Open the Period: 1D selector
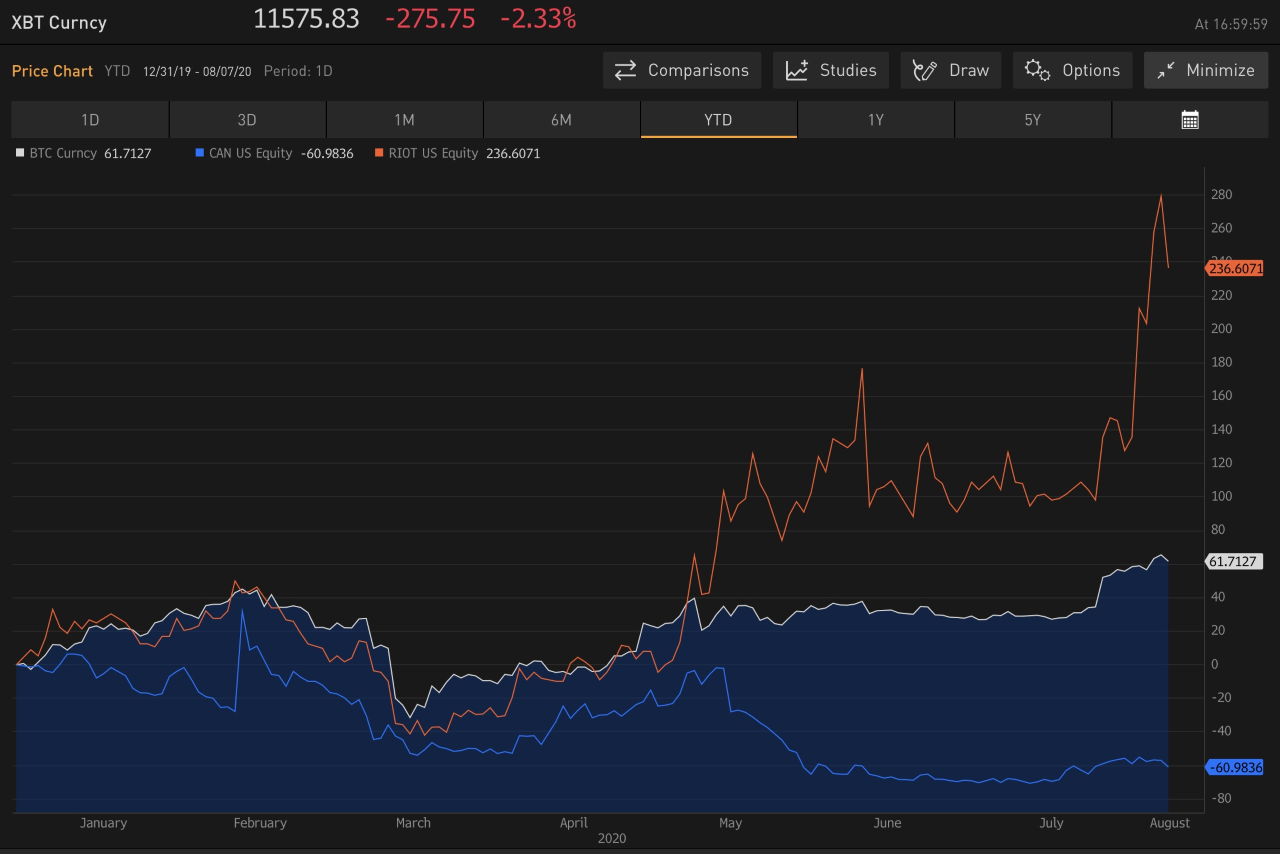The width and height of the screenshot is (1280, 854). pyautogui.click(x=298, y=71)
